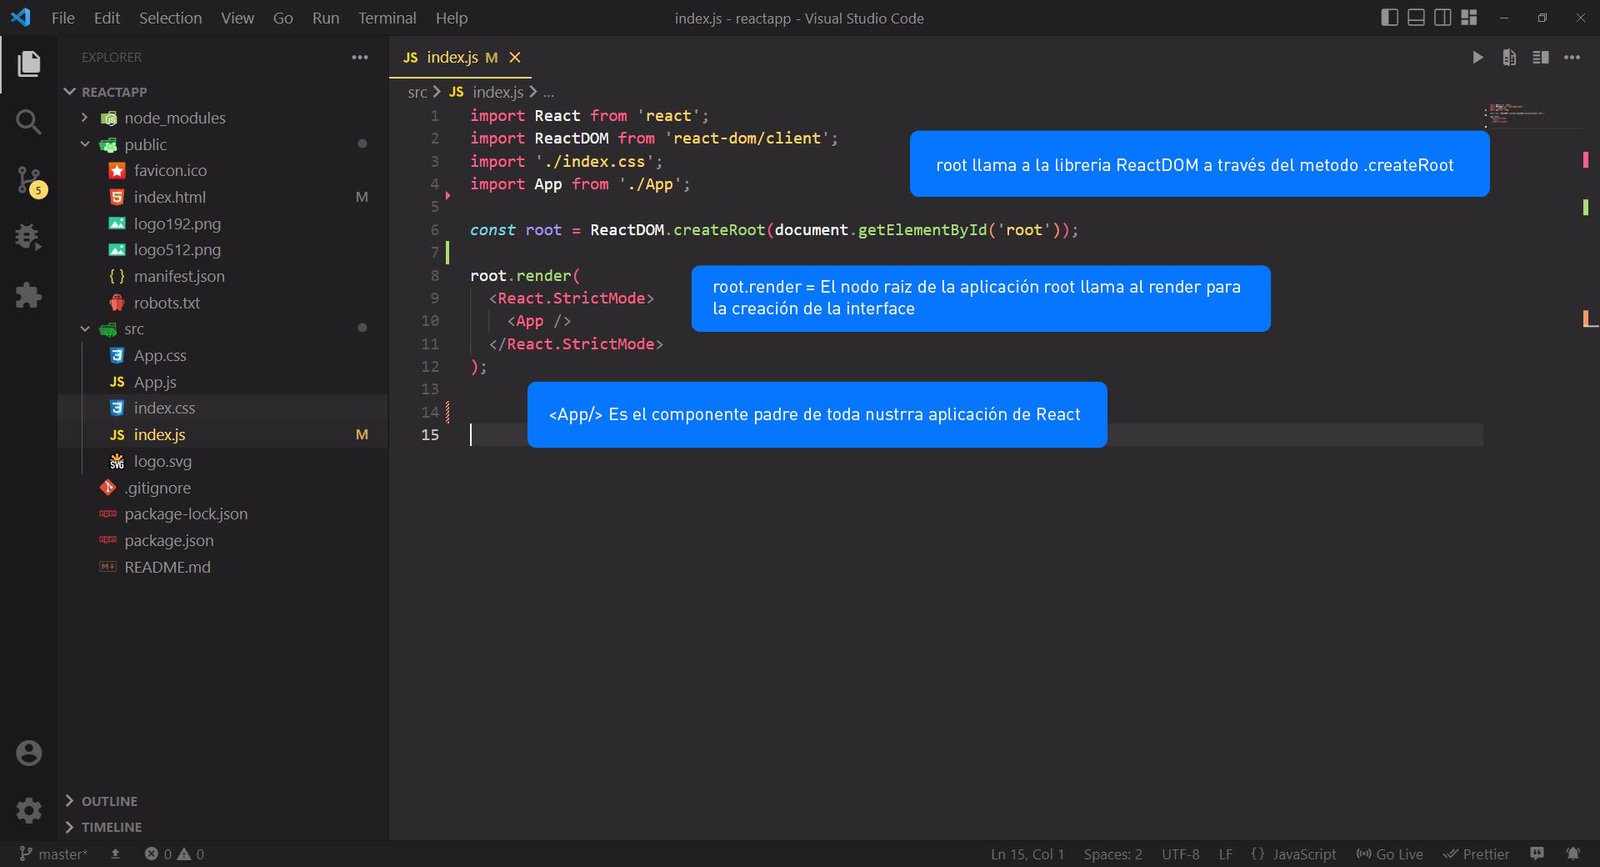Click the Go Live status bar button
Image resolution: width=1600 pixels, height=867 pixels.
pos(1389,854)
